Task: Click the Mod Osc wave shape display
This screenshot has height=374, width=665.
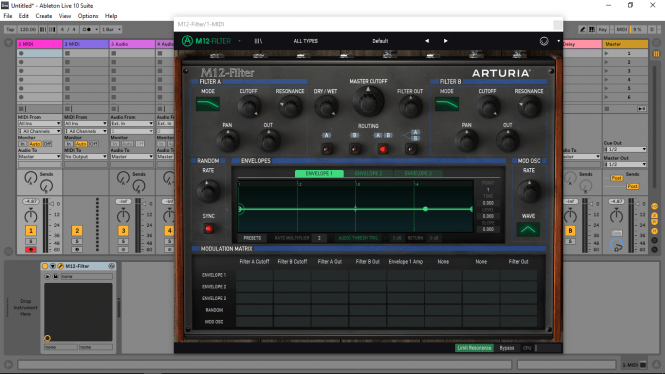Action: click(528, 229)
